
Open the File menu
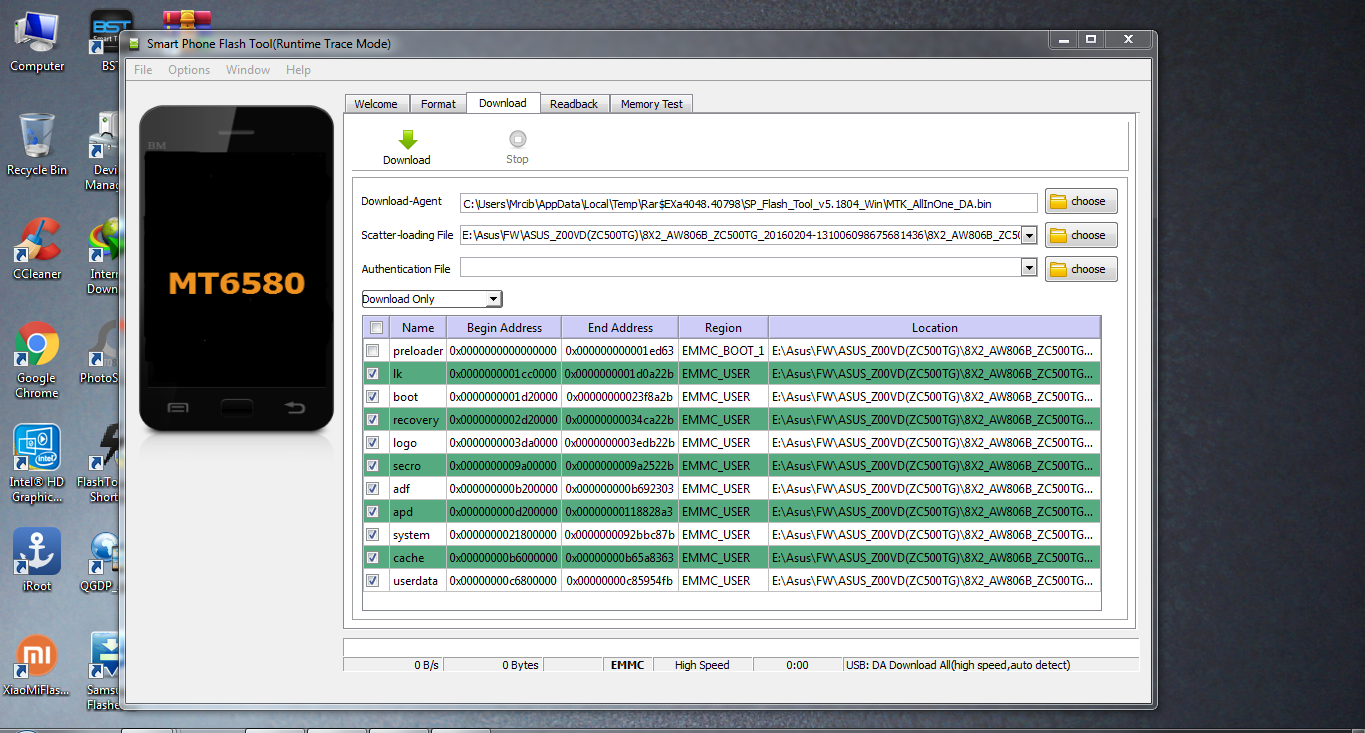pyautogui.click(x=143, y=70)
